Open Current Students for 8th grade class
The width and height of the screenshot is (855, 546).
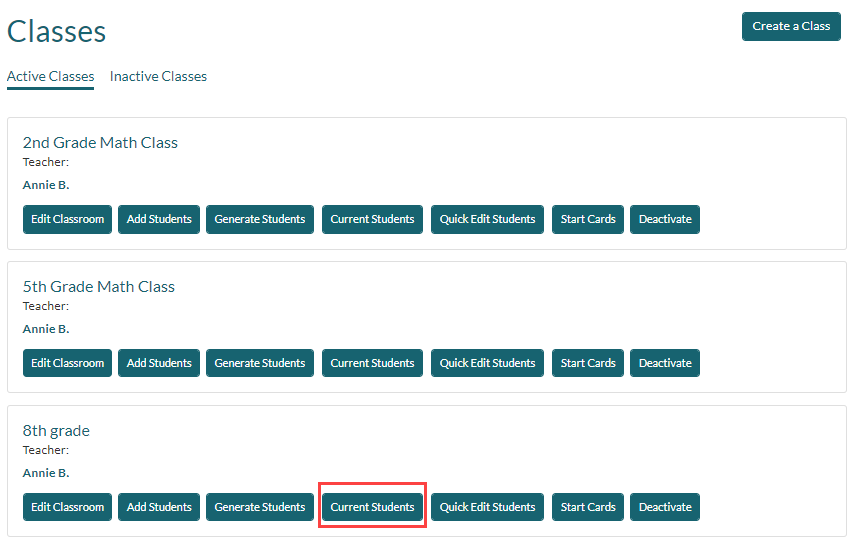point(372,507)
